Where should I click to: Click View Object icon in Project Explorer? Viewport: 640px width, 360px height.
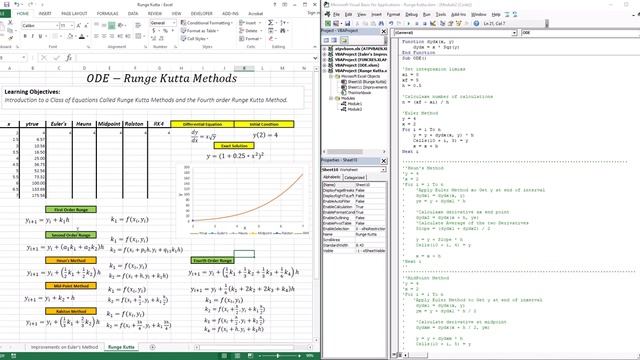[x=334, y=40]
